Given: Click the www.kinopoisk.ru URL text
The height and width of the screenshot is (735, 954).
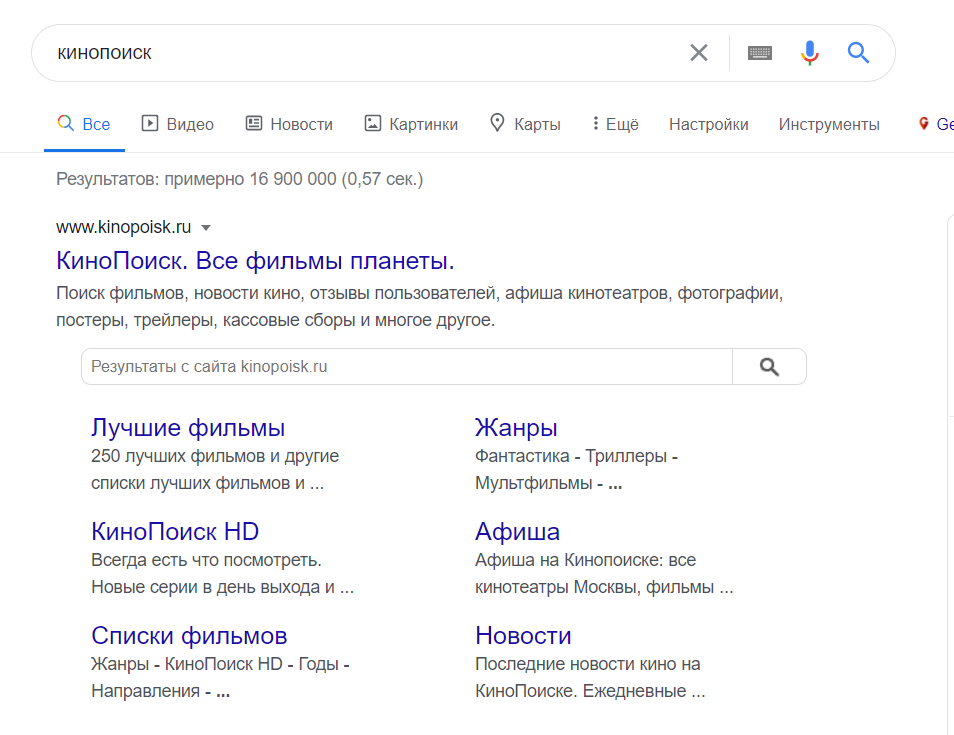Looking at the screenshot, I should click(x=124, y=227).
